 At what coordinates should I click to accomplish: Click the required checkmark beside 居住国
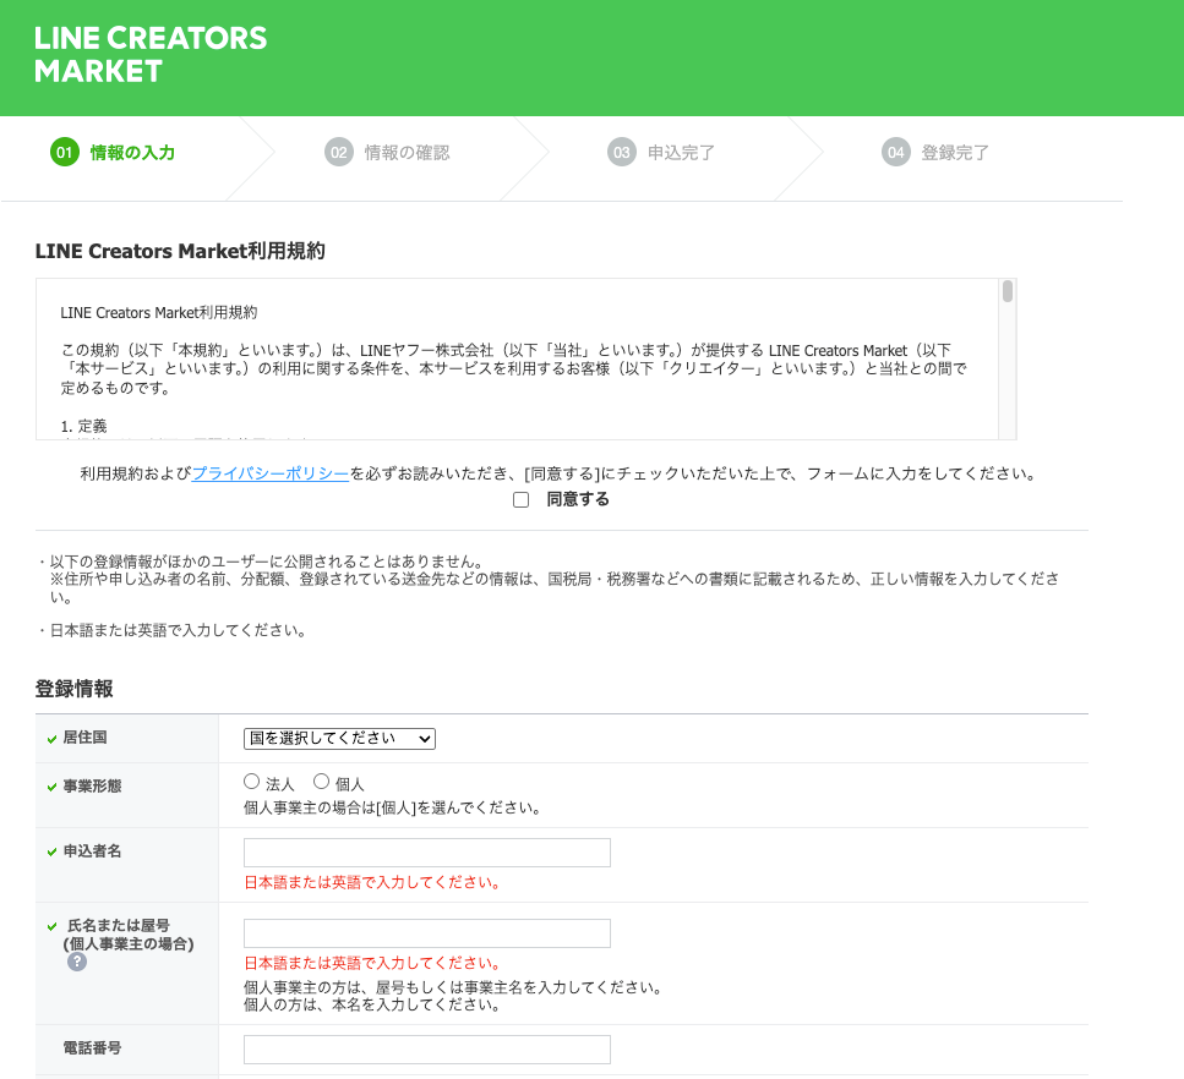(x=52, y=739)
